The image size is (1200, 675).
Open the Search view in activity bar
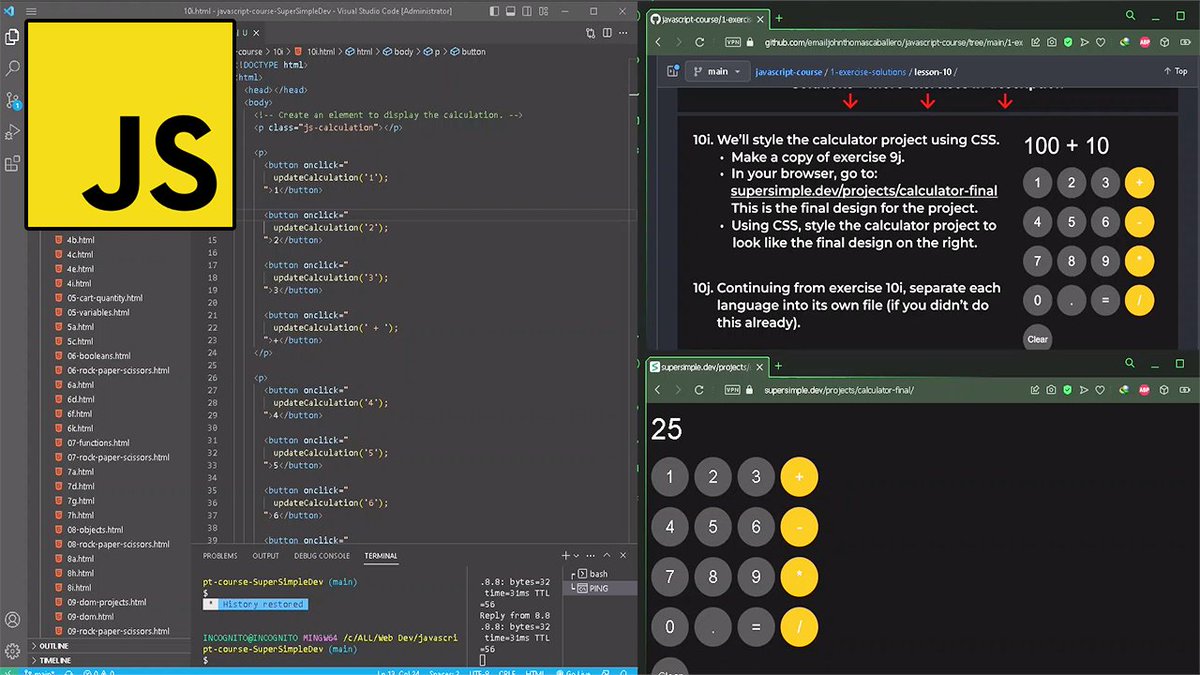pyautogui.click(x=13, y=68)
